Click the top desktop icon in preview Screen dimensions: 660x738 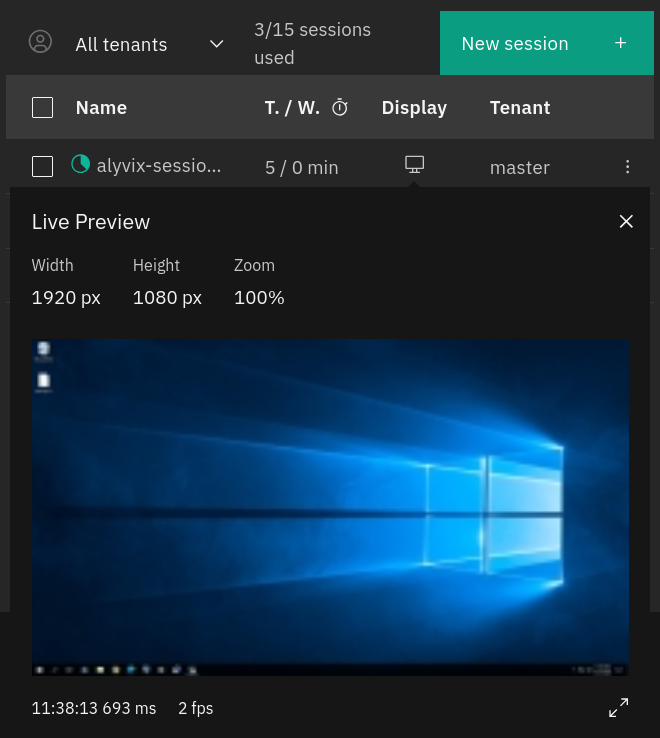(x=44, y=351)
